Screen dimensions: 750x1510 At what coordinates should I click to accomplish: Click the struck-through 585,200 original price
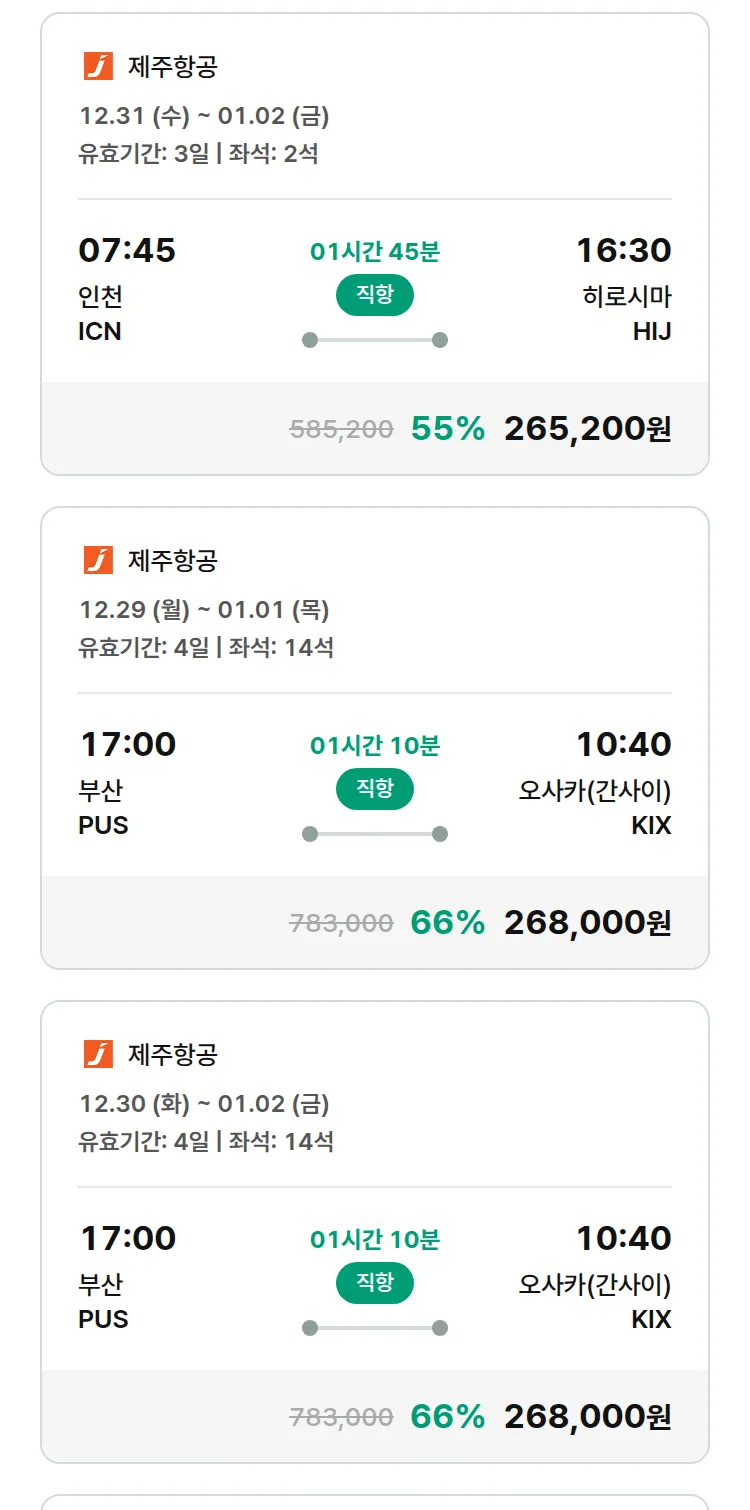(x=341, y=429)
